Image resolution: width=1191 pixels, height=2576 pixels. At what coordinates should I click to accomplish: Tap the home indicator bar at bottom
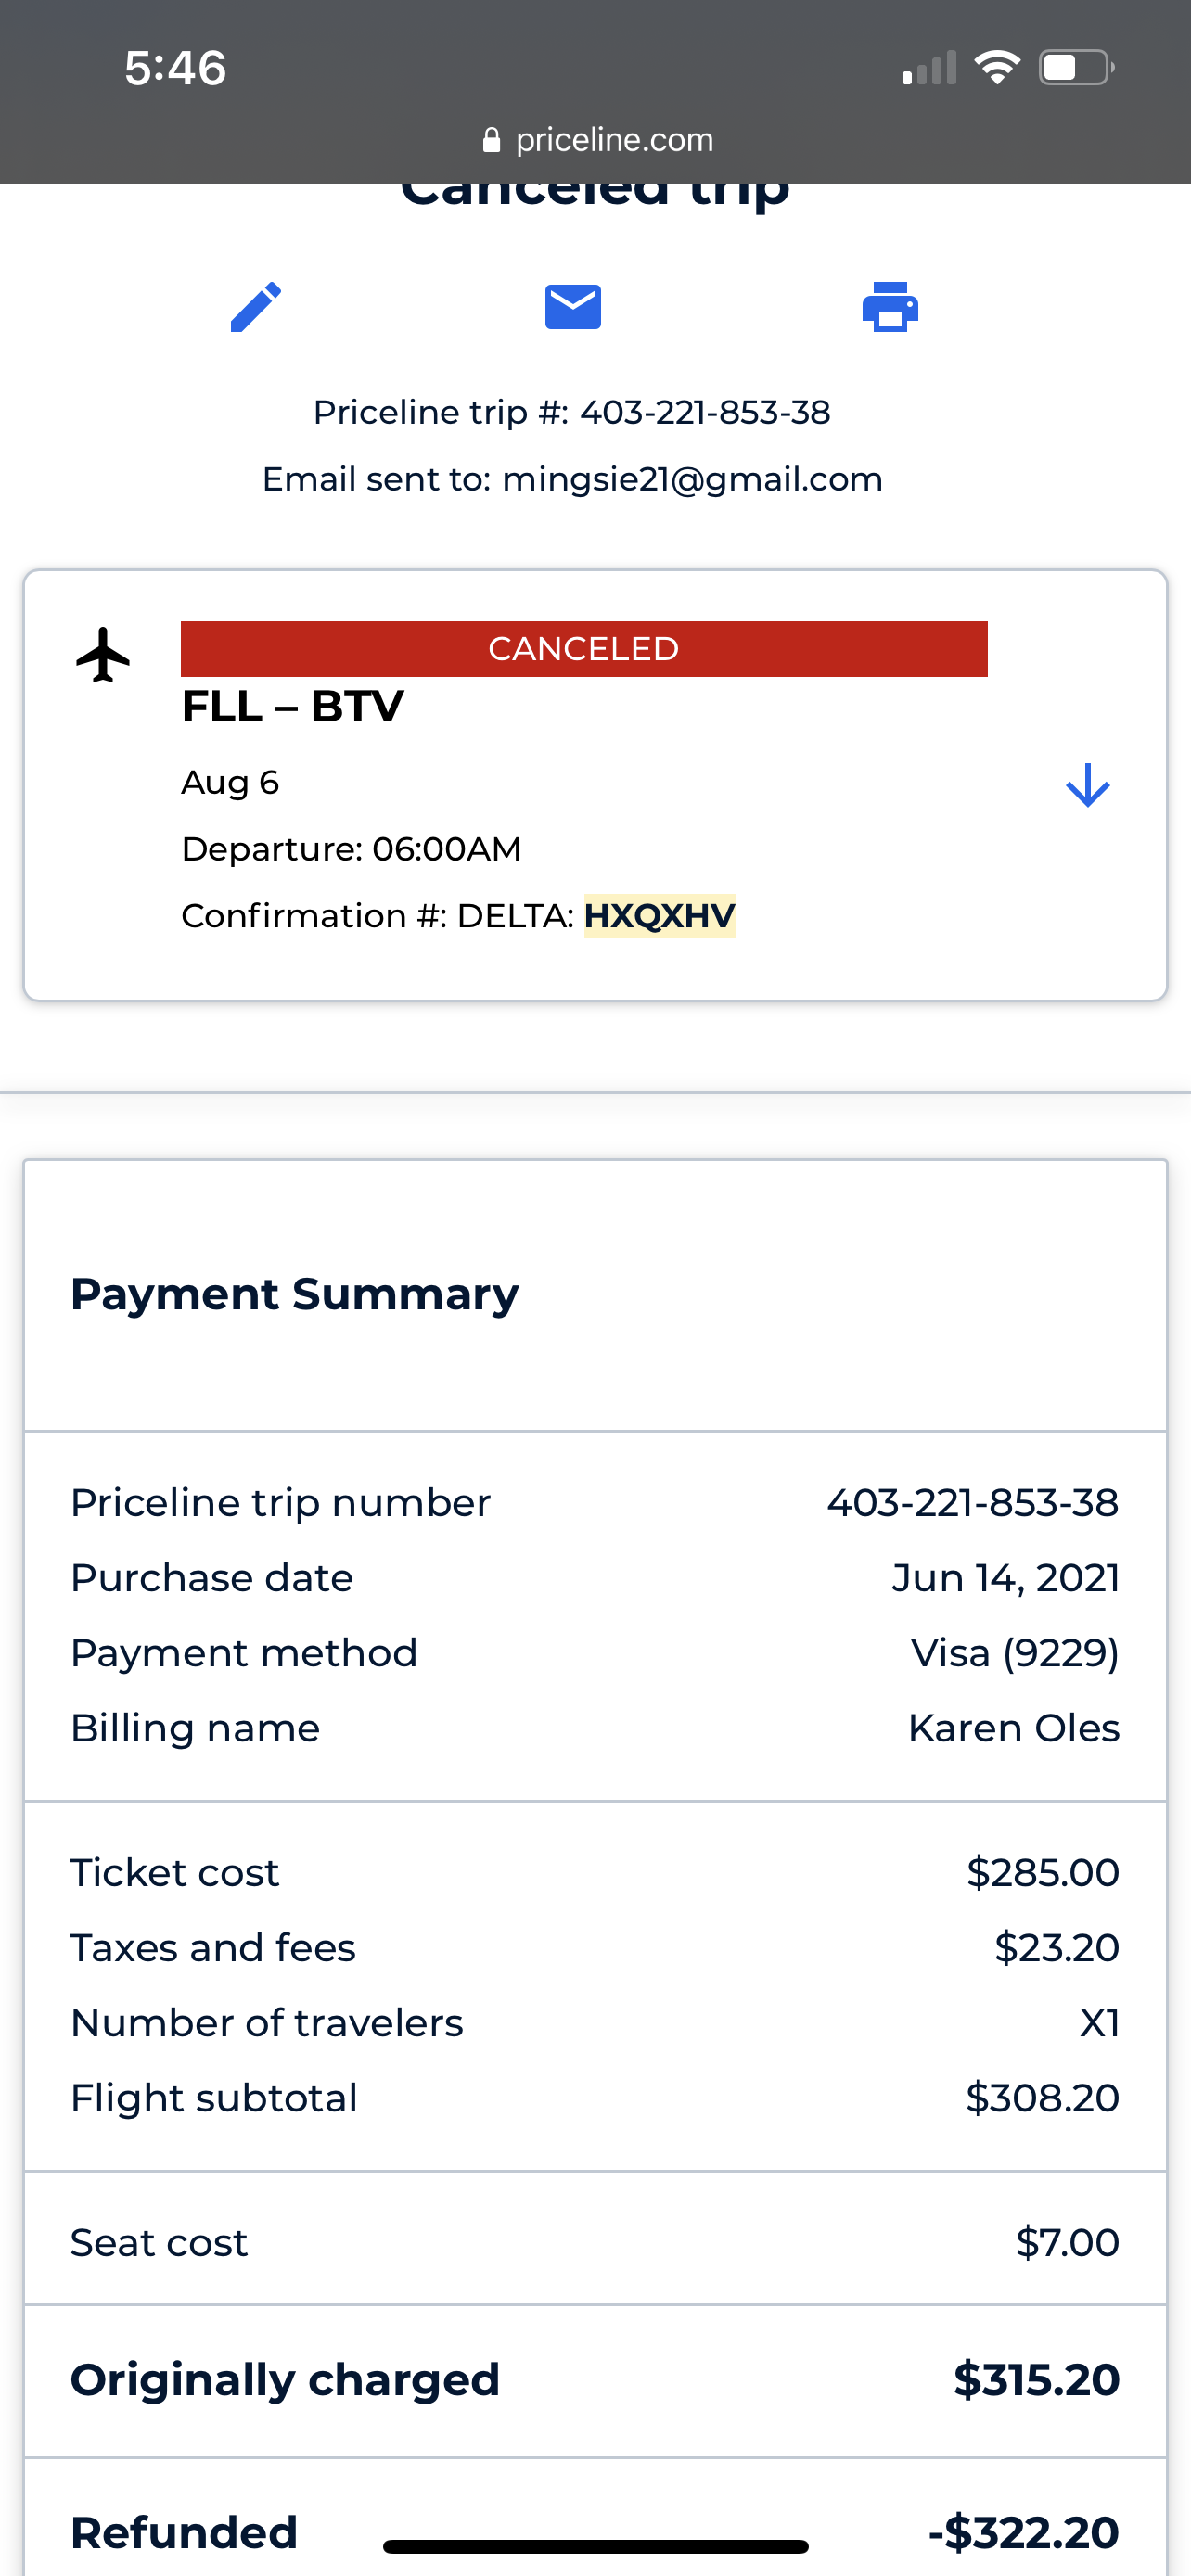point(595,2546)
